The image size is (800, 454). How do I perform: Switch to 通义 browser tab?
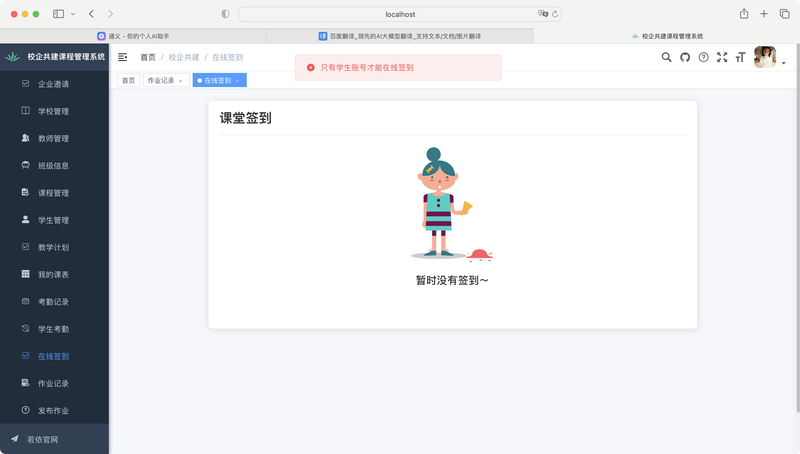(133, 36)
